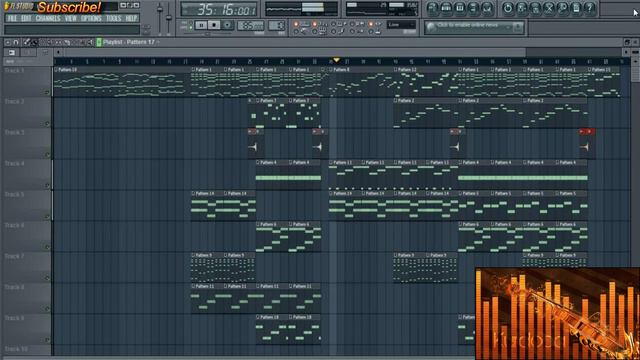
Task: Click the FL Studio fruit logo
Action: point(7,6)
